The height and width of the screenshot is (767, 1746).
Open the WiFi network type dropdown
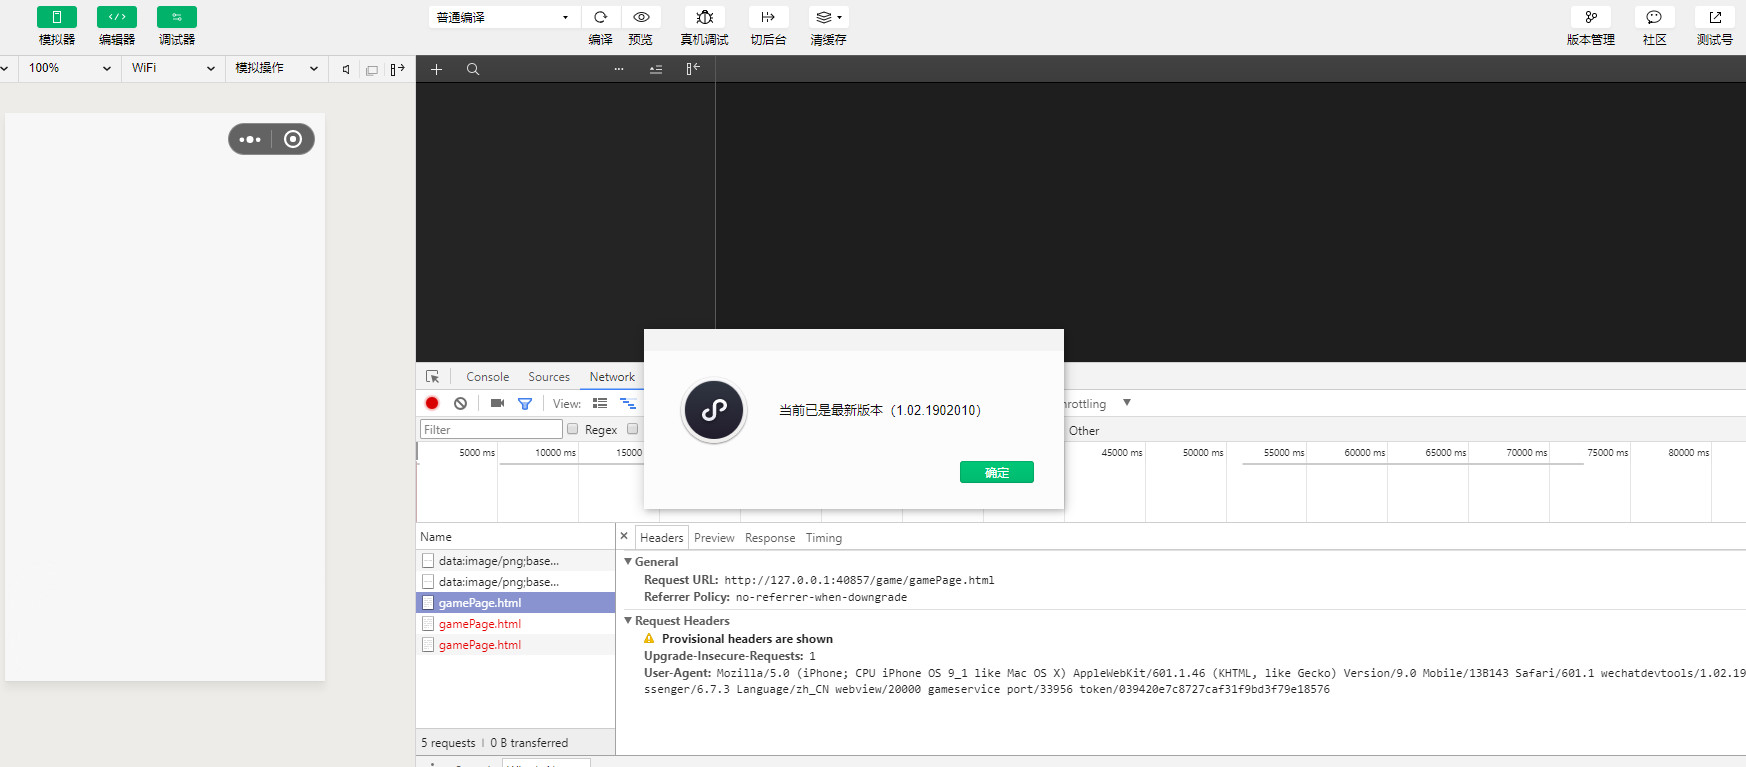173,68
